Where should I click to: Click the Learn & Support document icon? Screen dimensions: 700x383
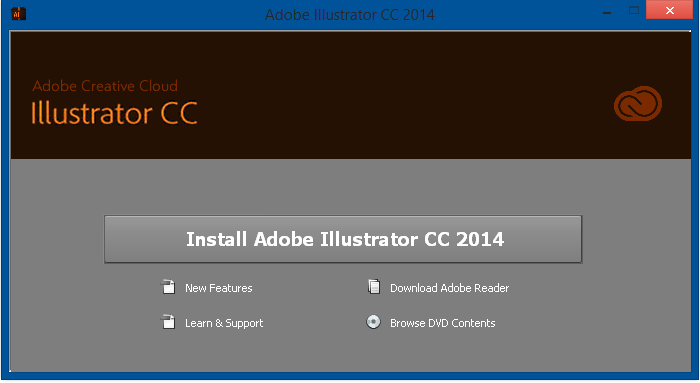tap(168, 322)
